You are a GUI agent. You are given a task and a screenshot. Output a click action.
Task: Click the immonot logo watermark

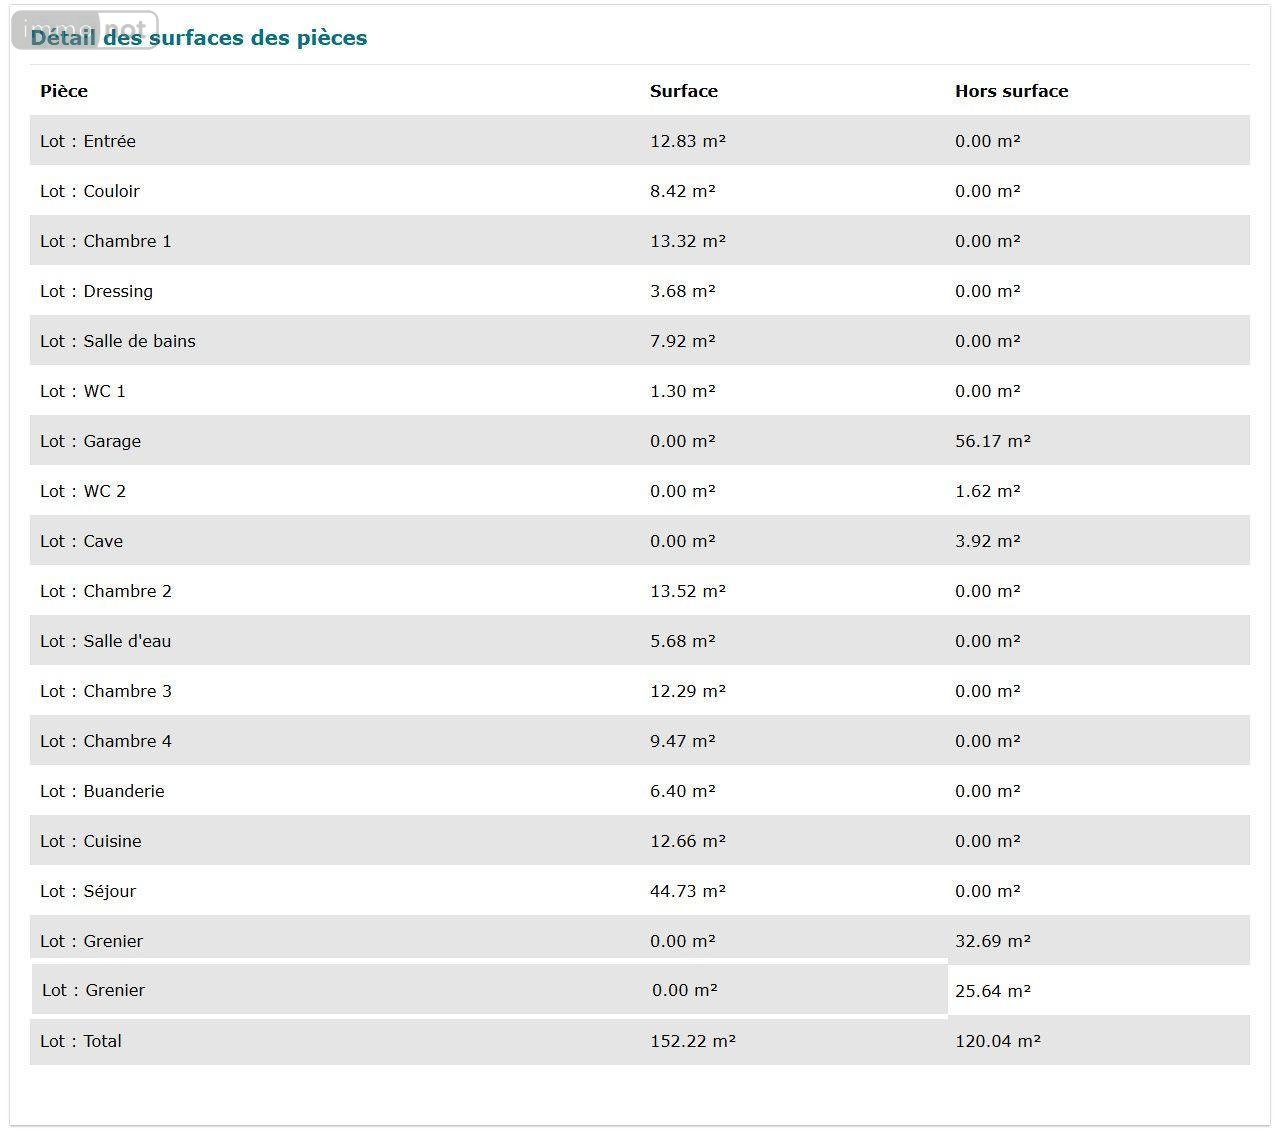coord(84,30)
